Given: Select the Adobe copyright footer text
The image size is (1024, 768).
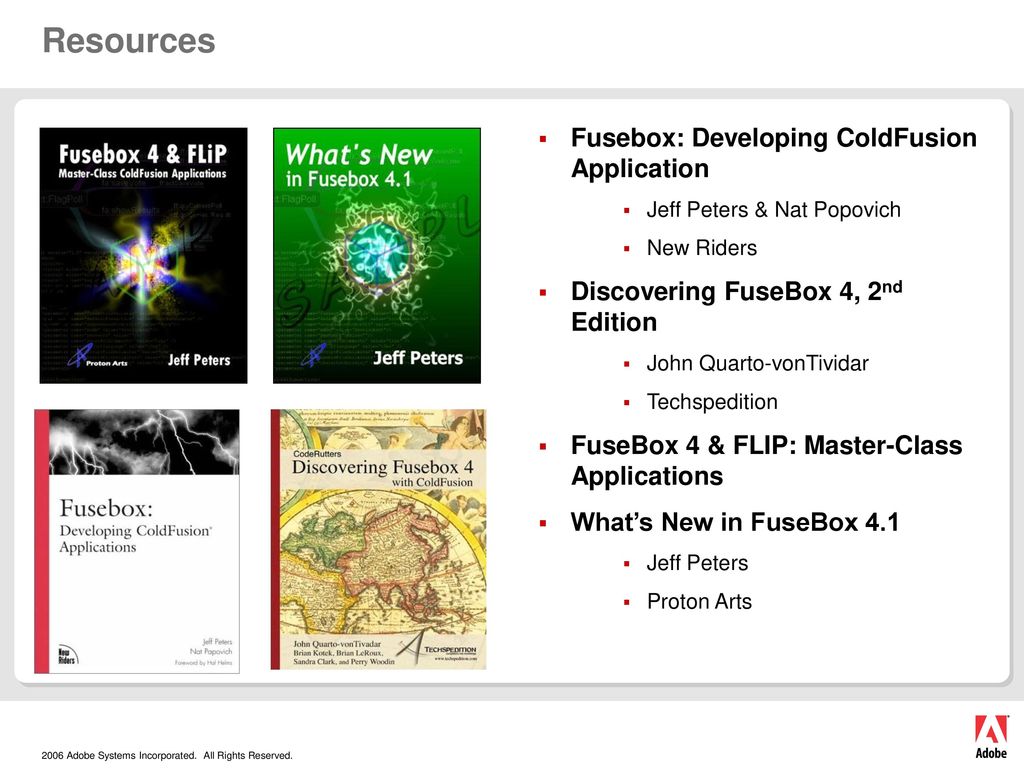Looking at the screenshot, I should click(167, 756).
